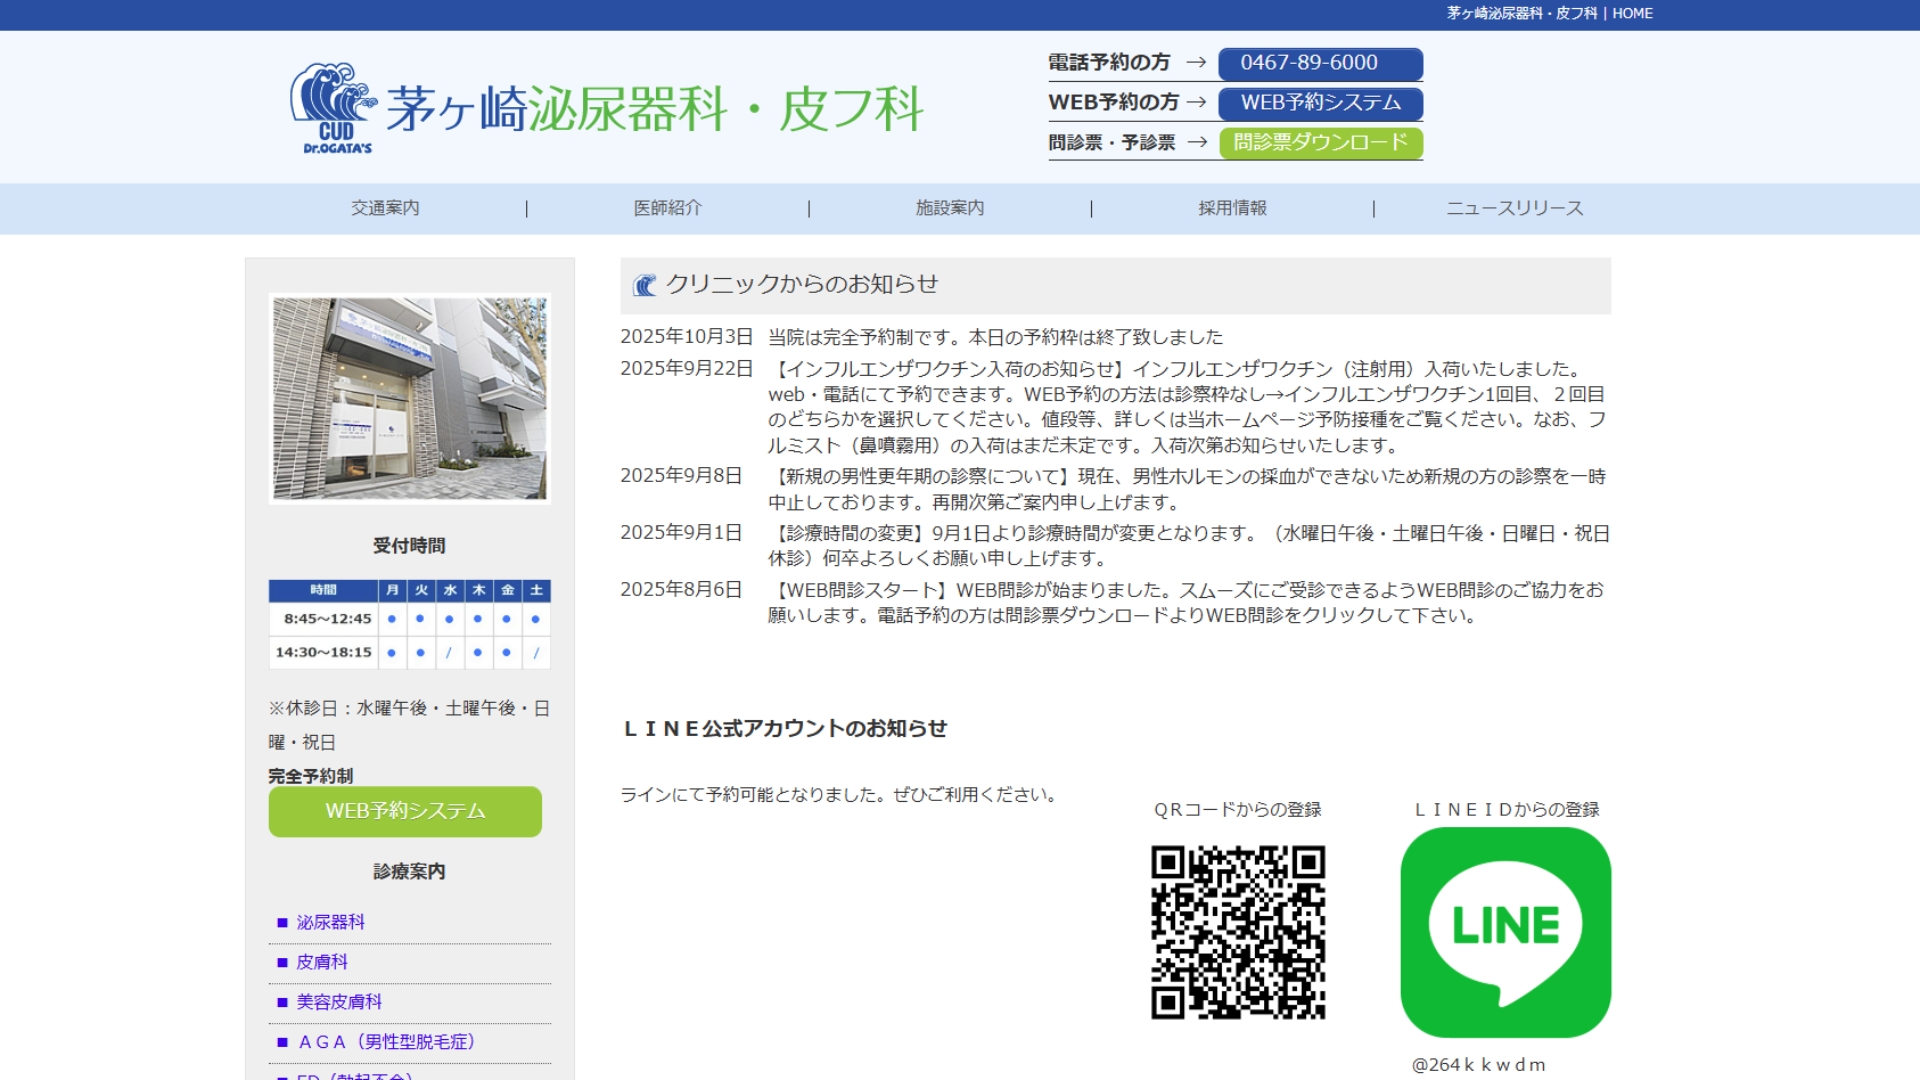Screen dimensions: 1920x1080
Task: Click the arrow beside 問診票・予診票
Action: (1196, 143)
